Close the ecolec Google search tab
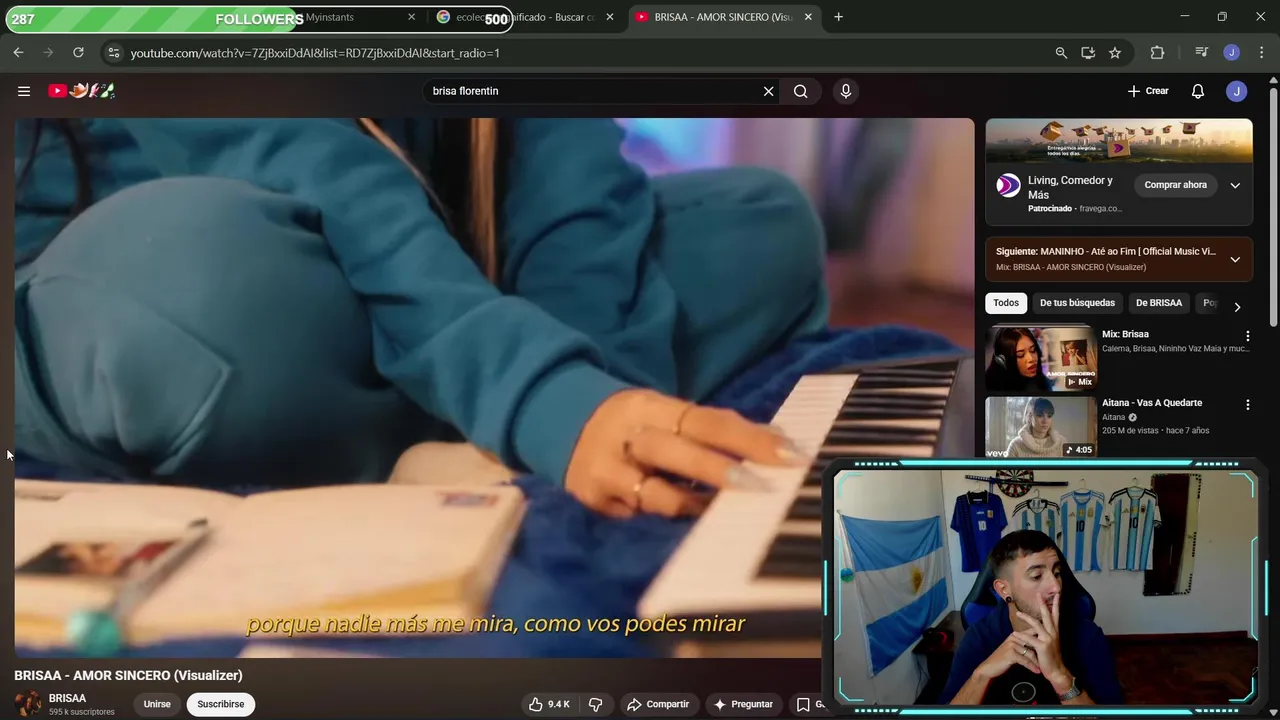This screenshot has width=1280, height=720. 610,17
